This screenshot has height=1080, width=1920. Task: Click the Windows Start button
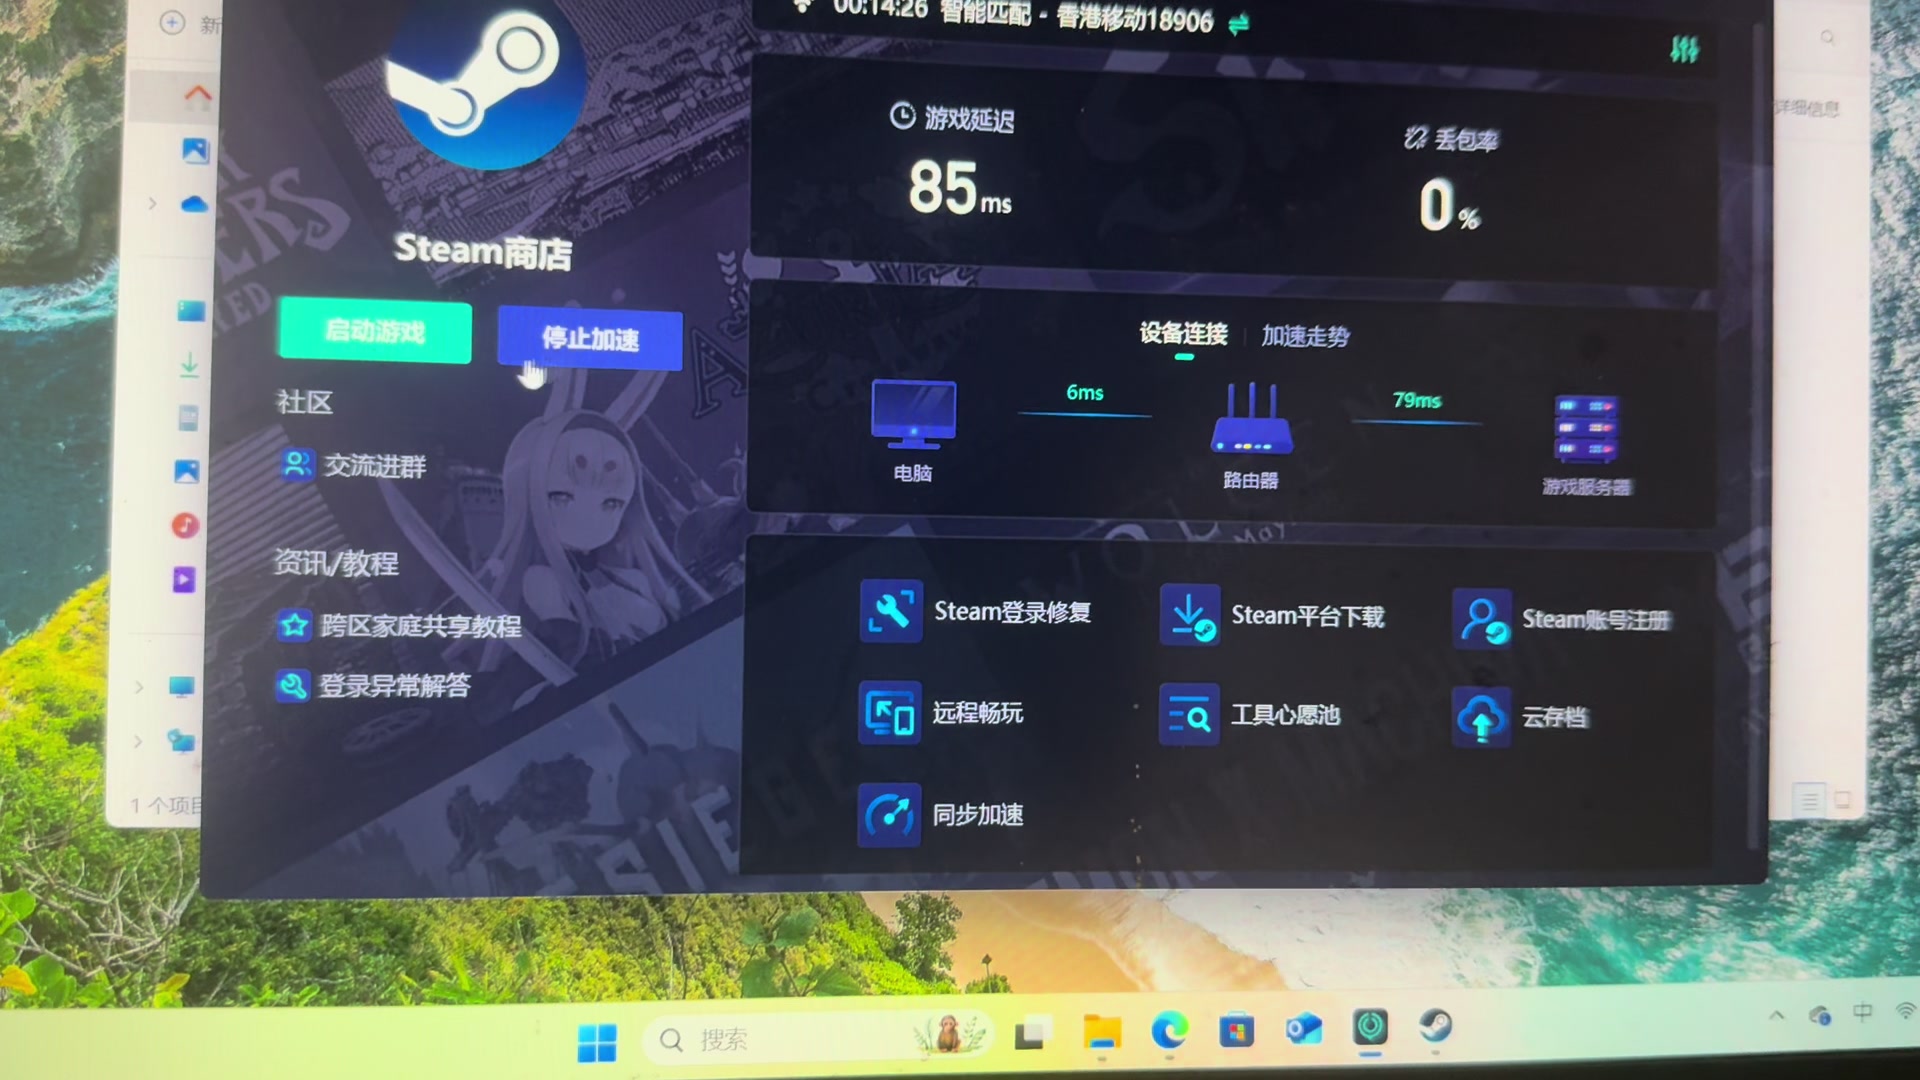point(597,1042)
